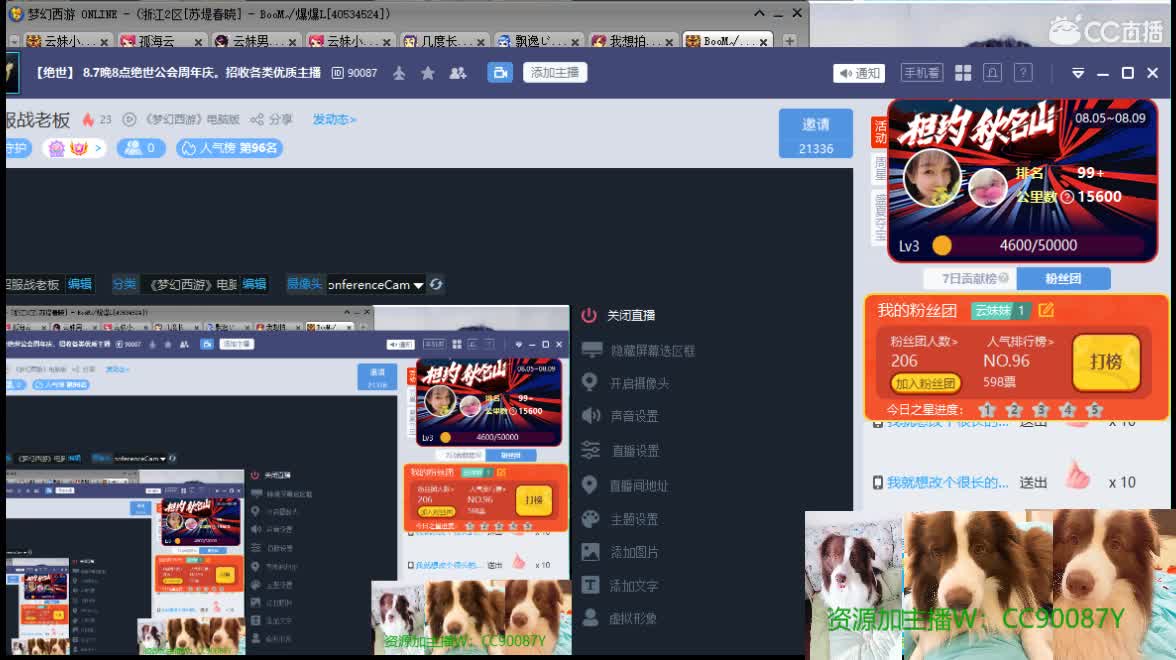Image resolution: width=1176 pixels, height=660 pixels.
Task: Click the blue 邀请 21336 button
Action: [x=815, y=134]
